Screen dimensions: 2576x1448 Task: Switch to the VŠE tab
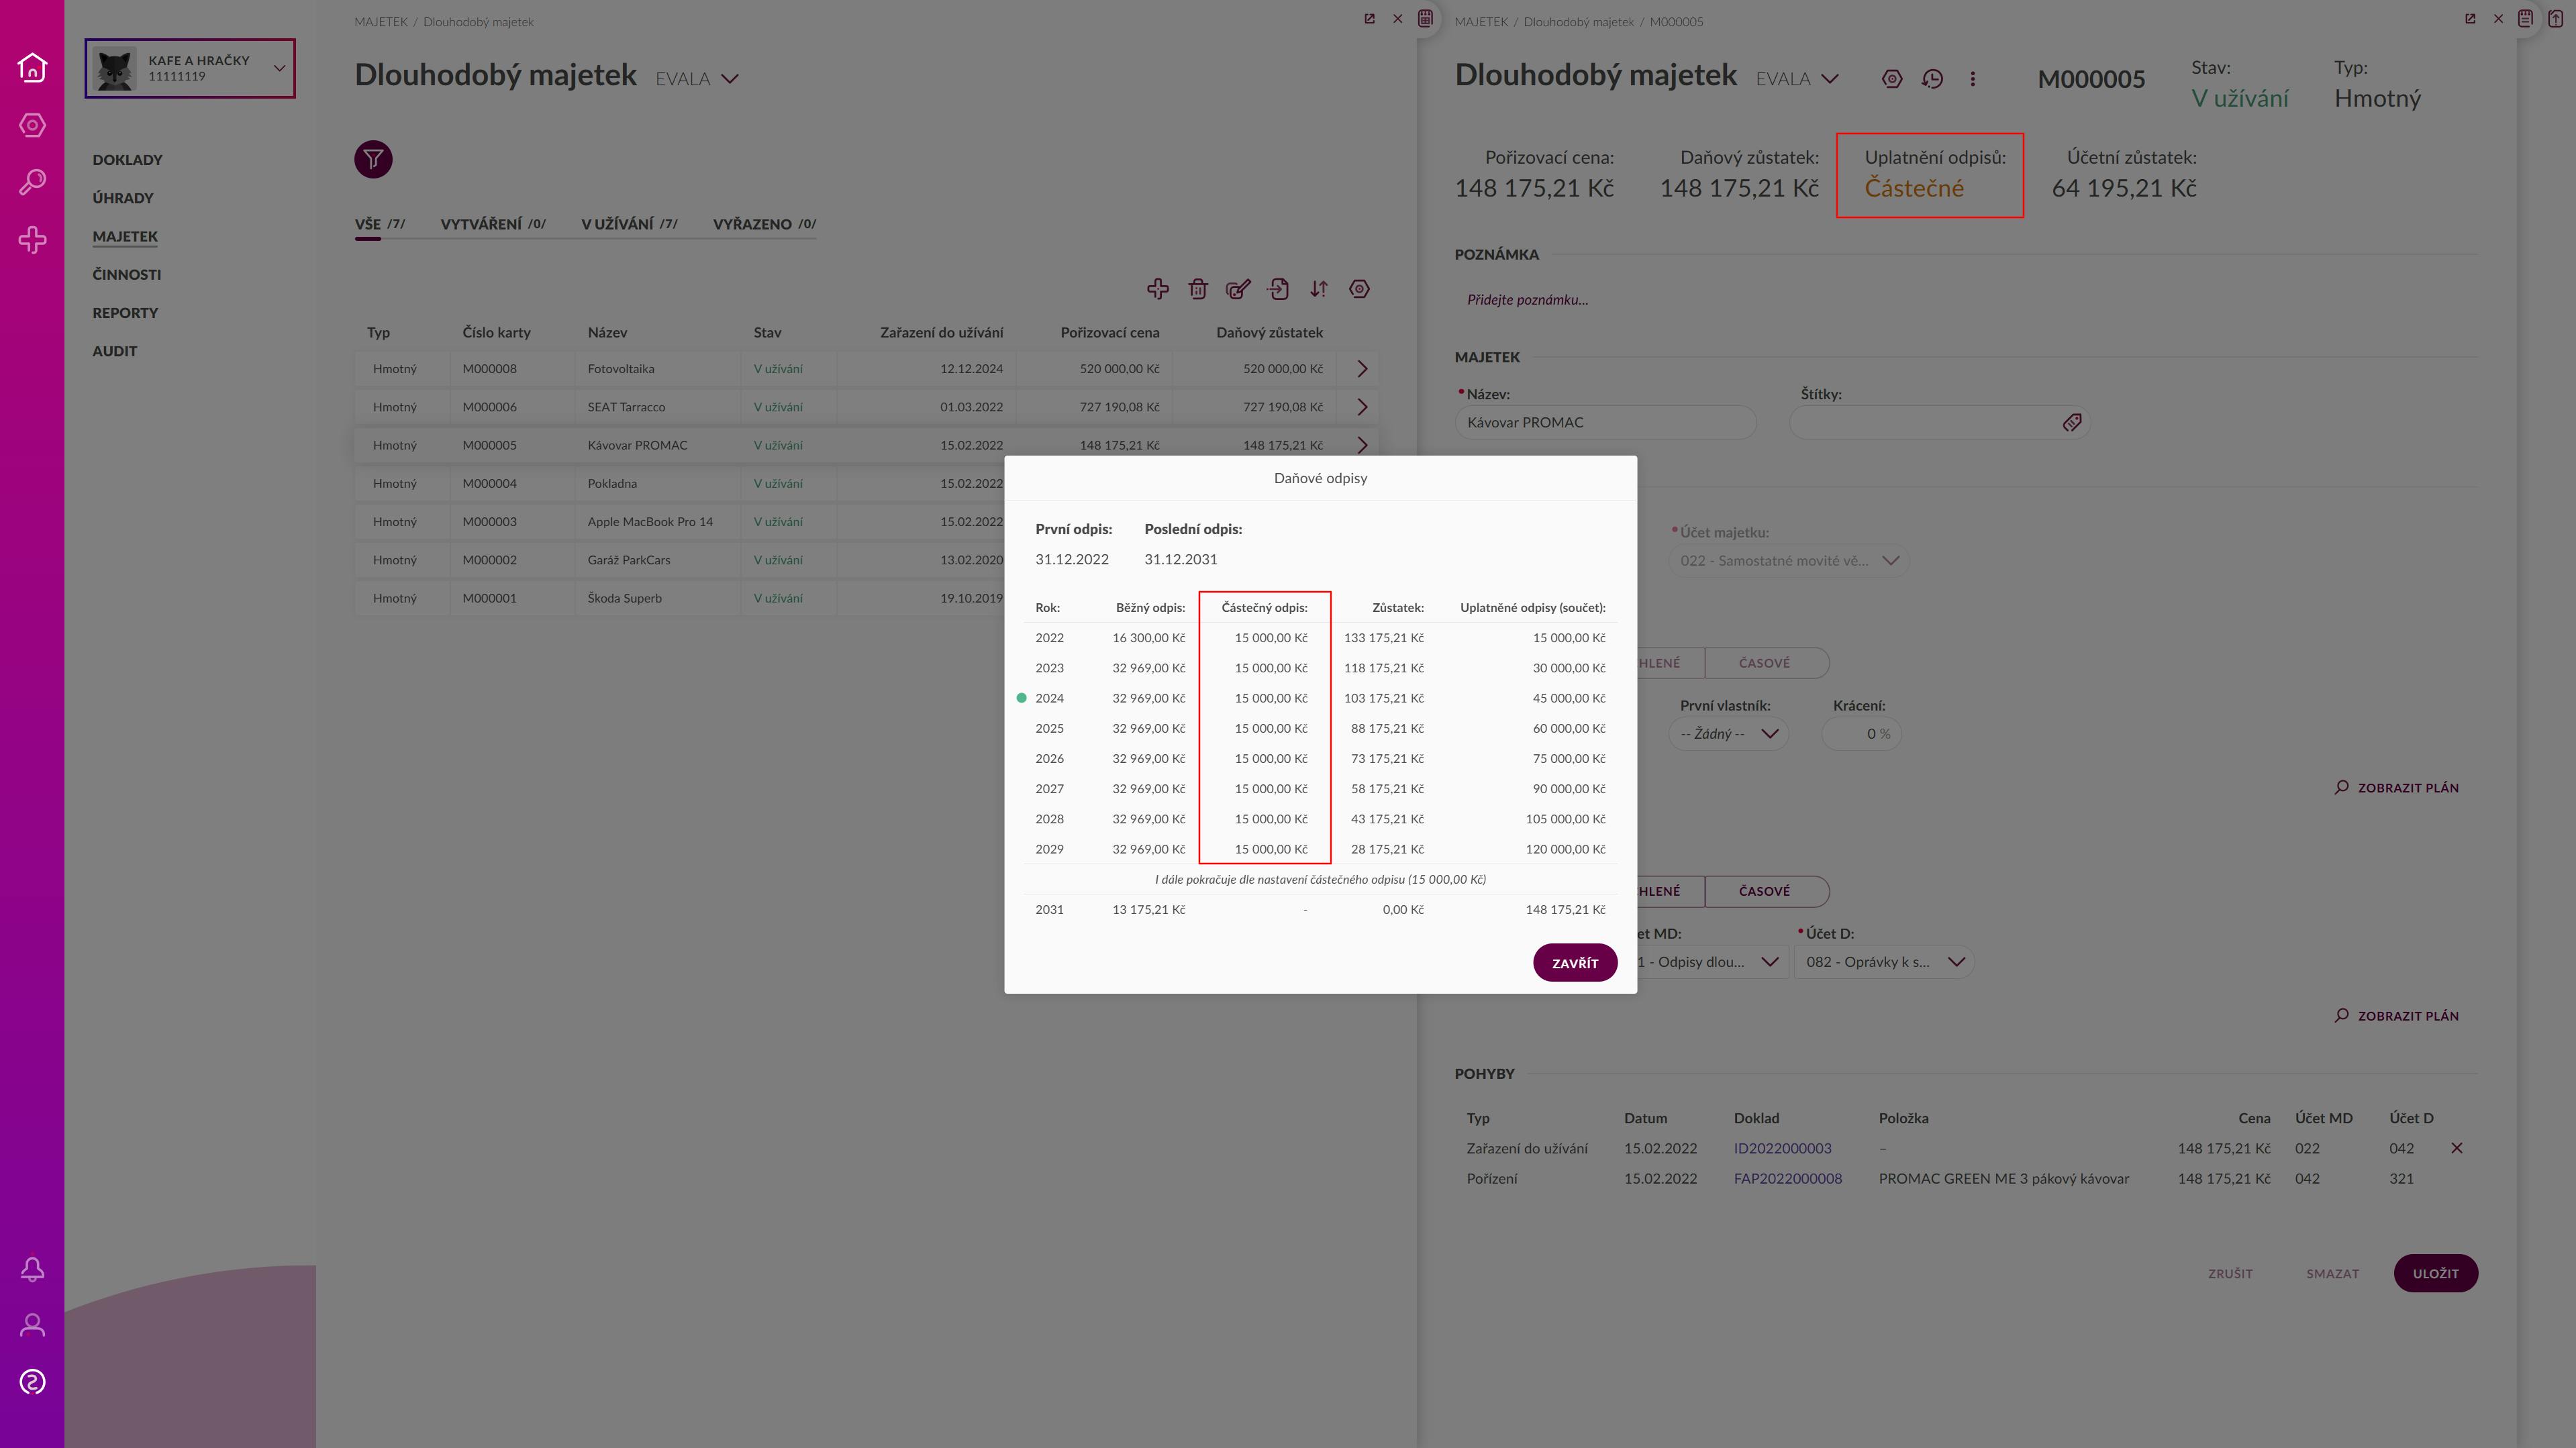pos(379,224)
